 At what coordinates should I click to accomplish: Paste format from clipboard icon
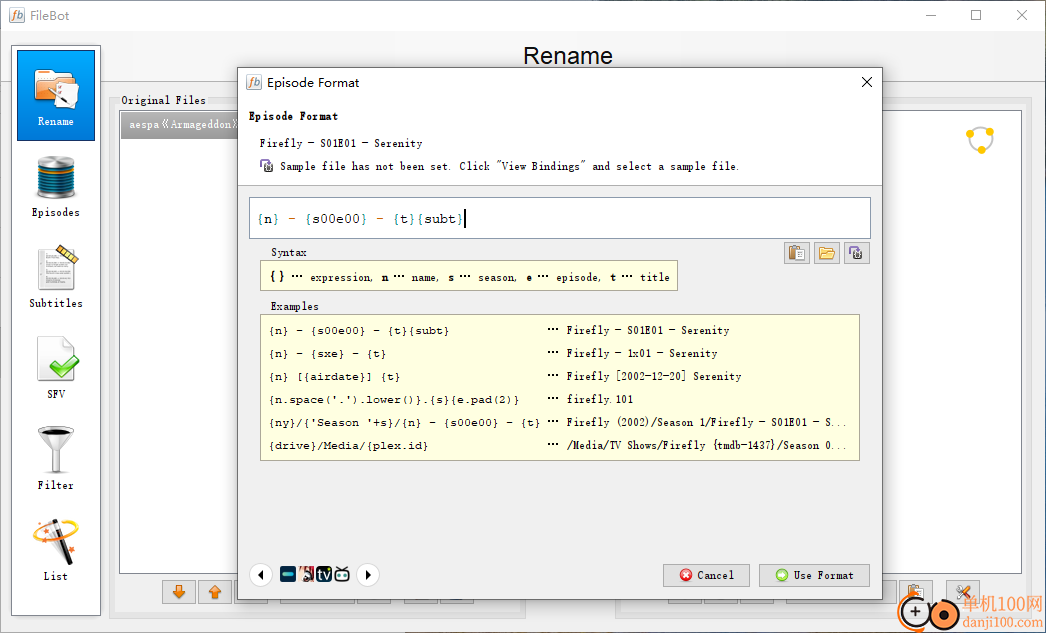[797, 253]
